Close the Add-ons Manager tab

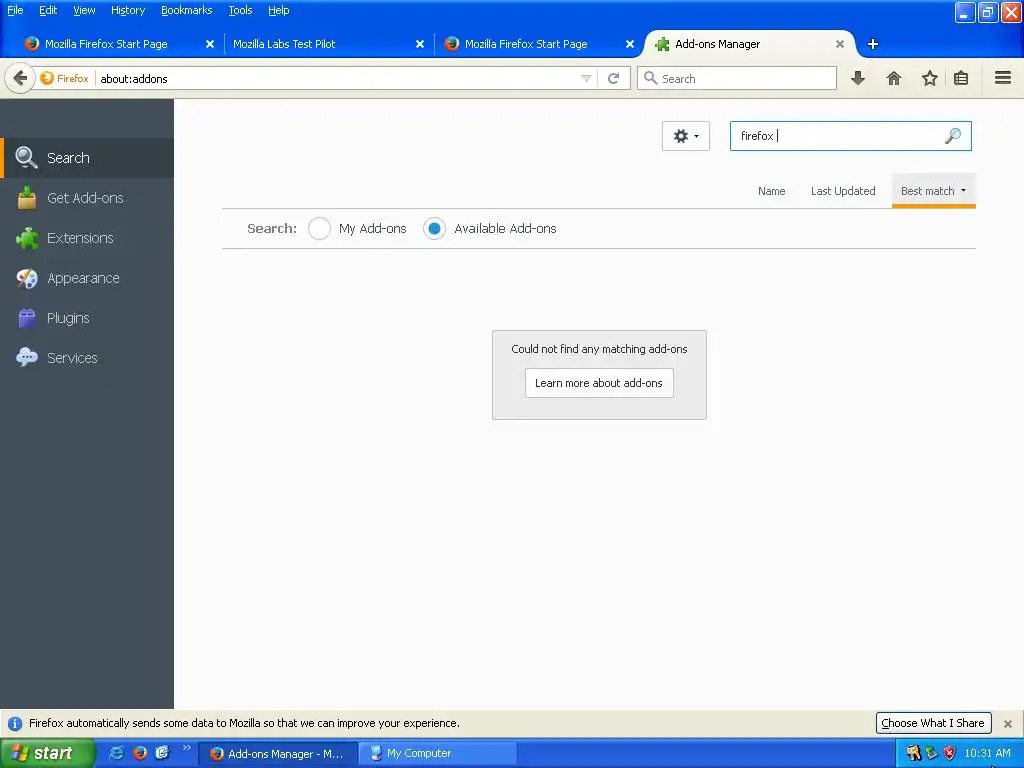coord(840,44)
